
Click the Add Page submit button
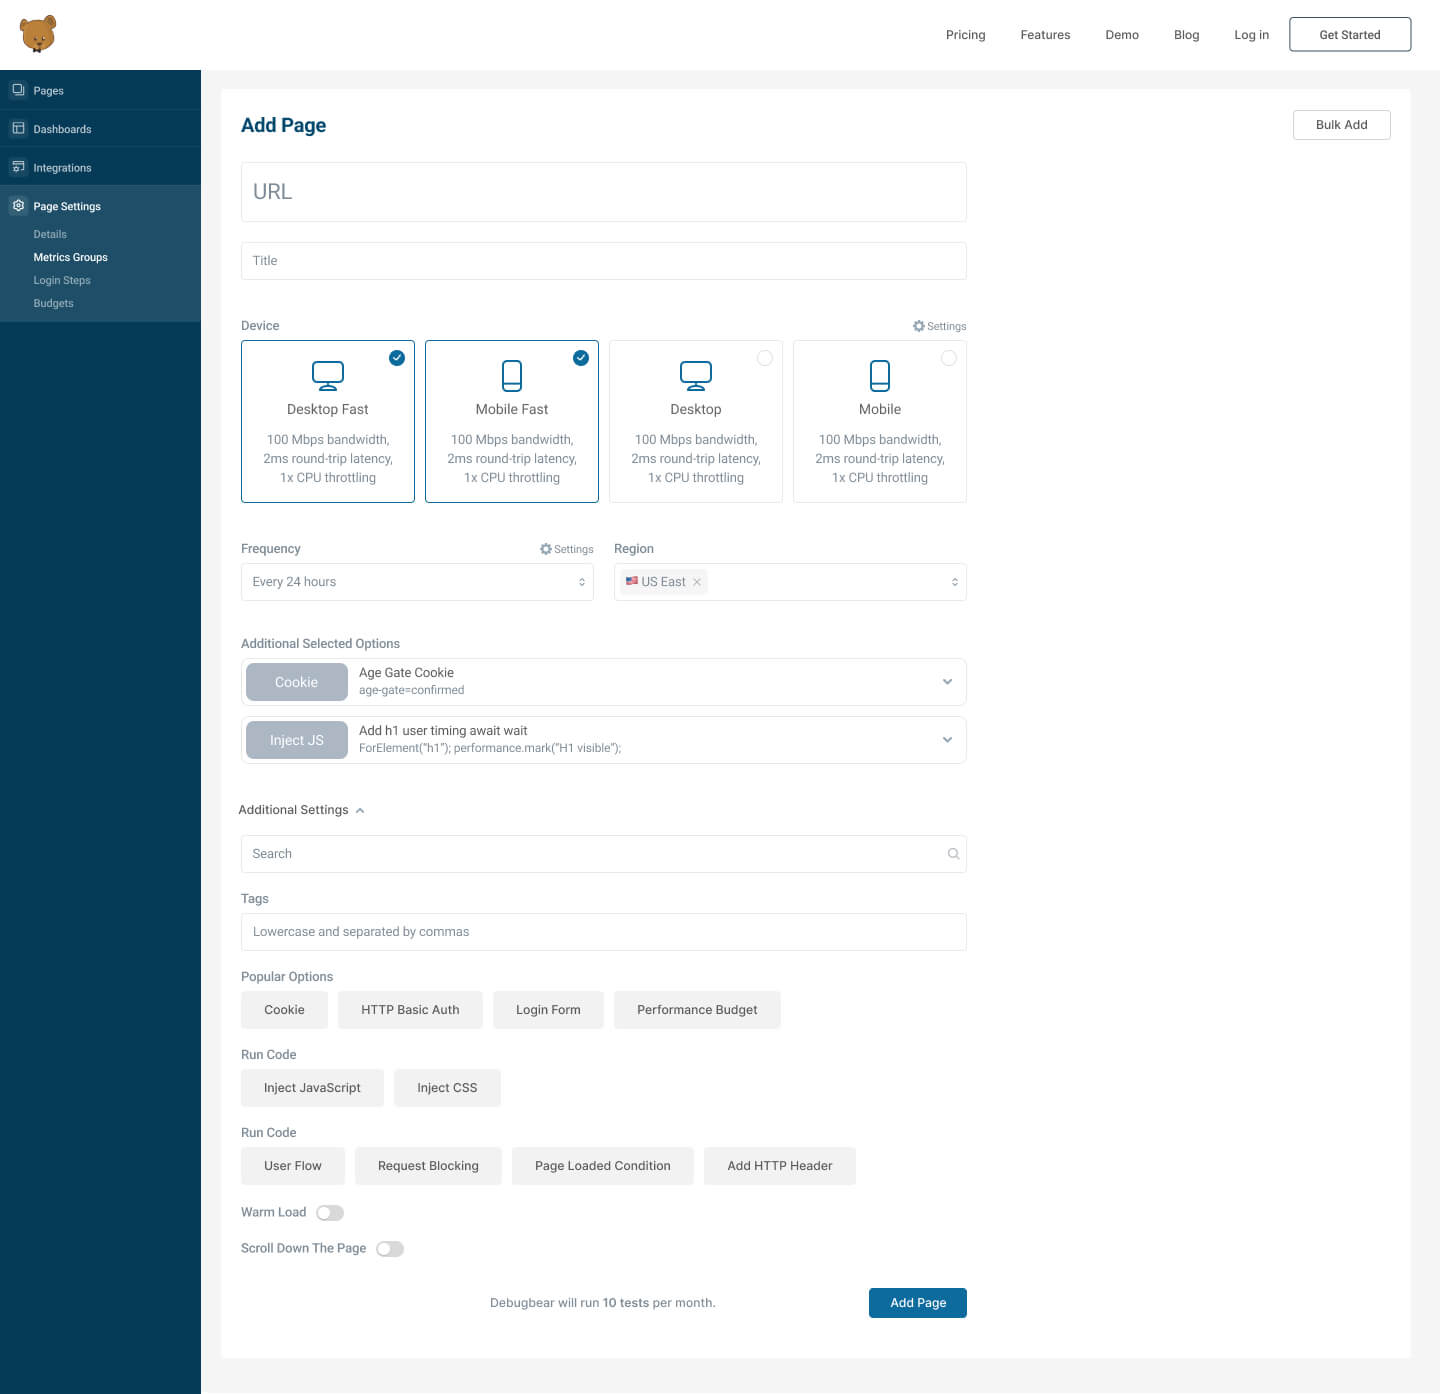pyautogui.click(x=917, y=1303)
